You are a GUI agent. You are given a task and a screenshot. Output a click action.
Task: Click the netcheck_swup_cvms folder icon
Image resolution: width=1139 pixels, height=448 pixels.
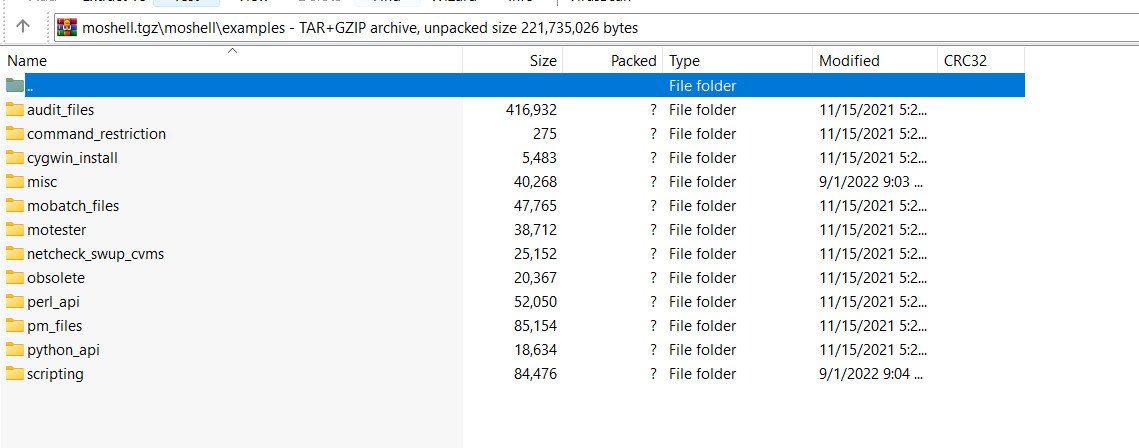(15, 253)
